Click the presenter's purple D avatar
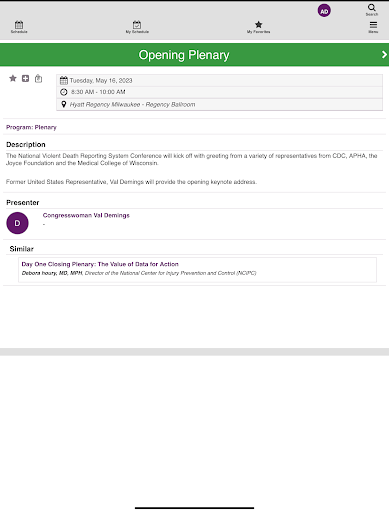The width and height of the screenshot is (389, 512). (17, 223)
